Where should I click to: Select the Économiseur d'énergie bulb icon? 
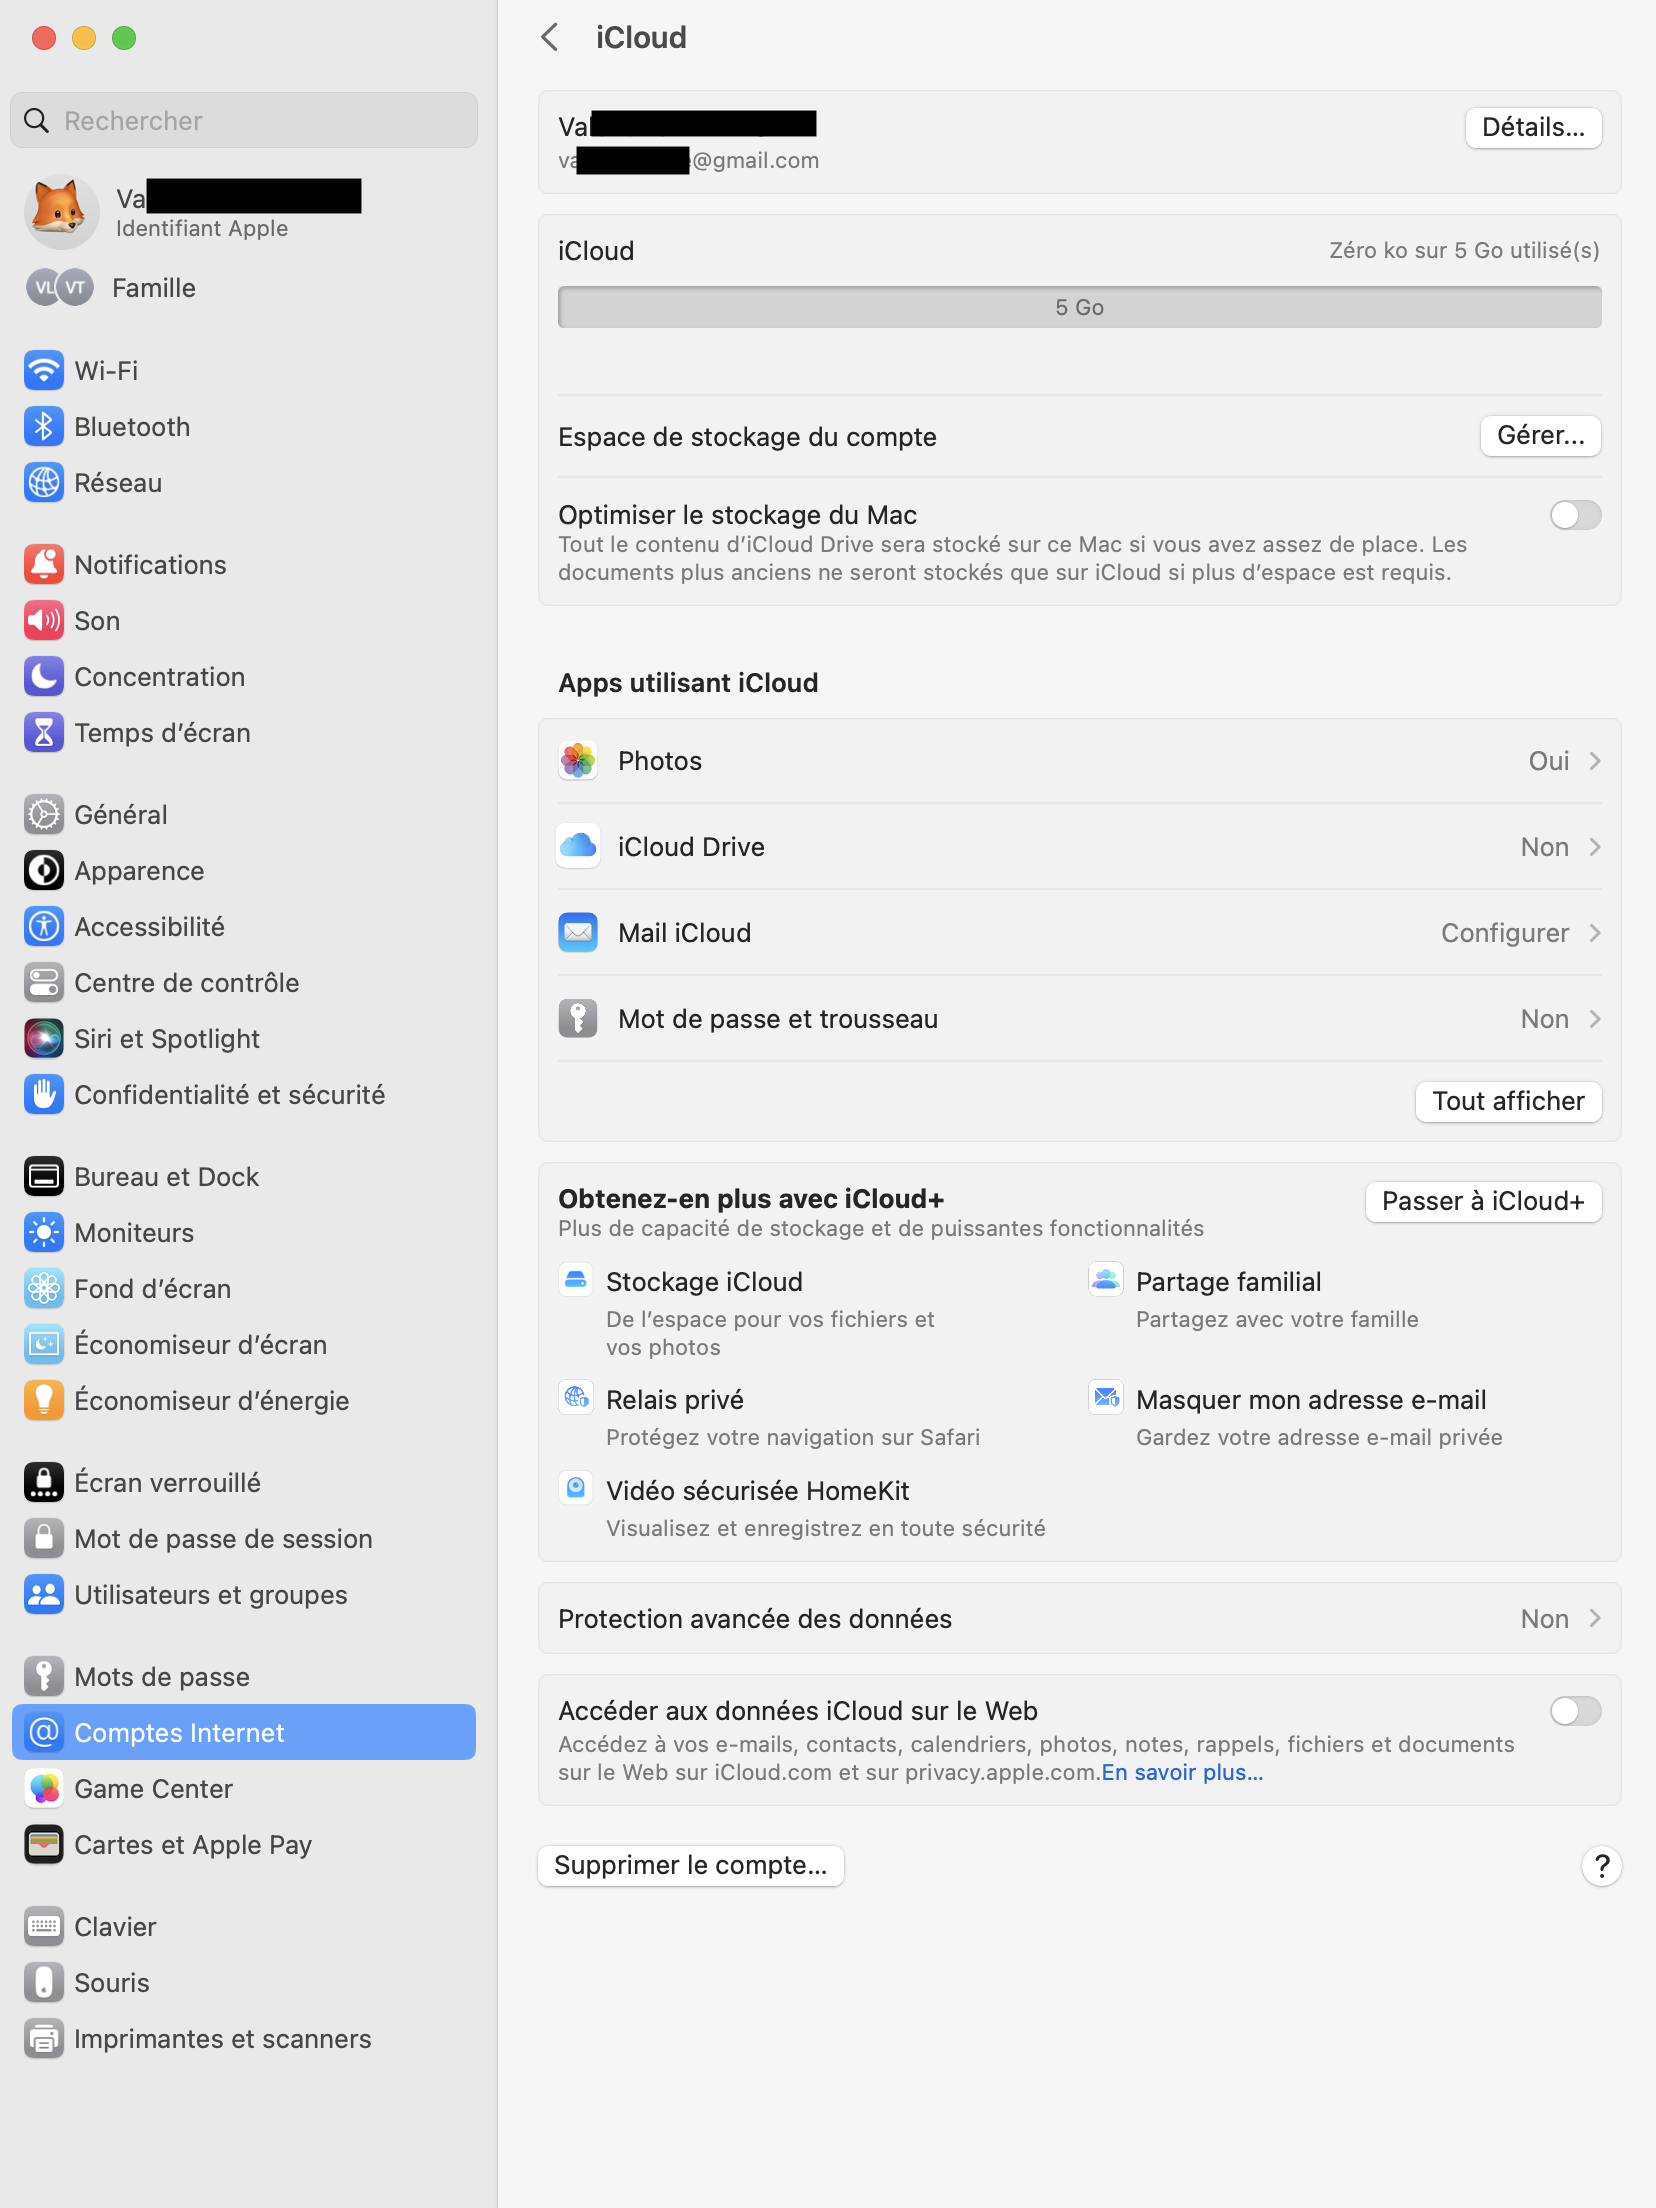click(44, 1401)
